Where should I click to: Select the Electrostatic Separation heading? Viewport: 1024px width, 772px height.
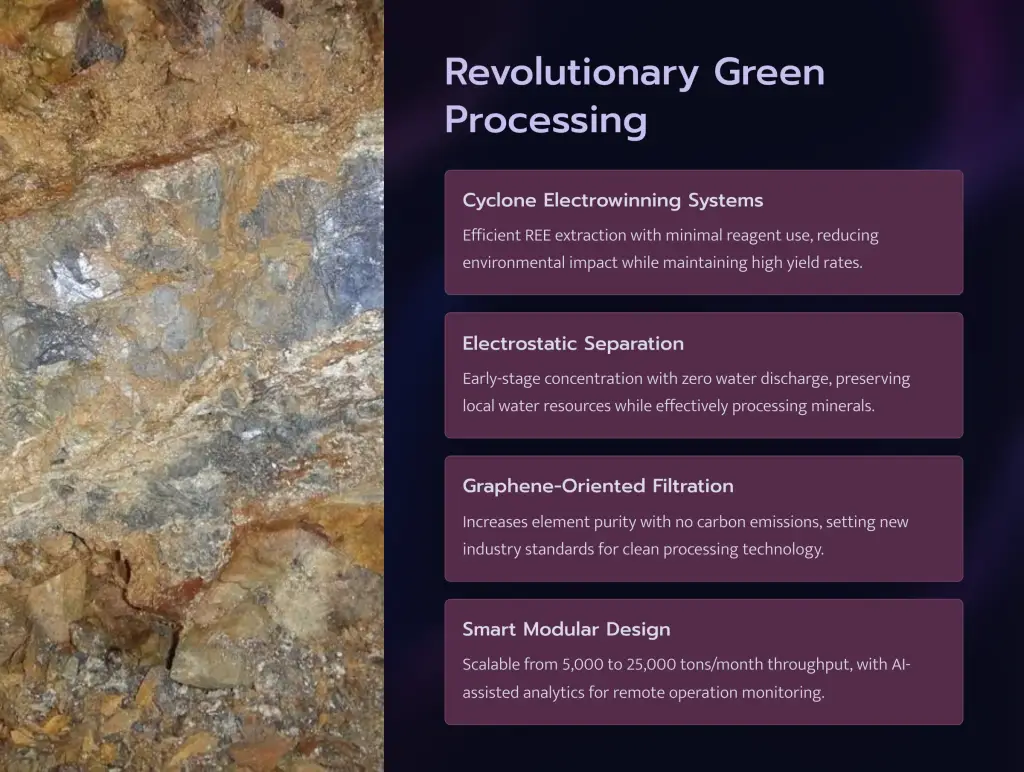coord(573,344)
